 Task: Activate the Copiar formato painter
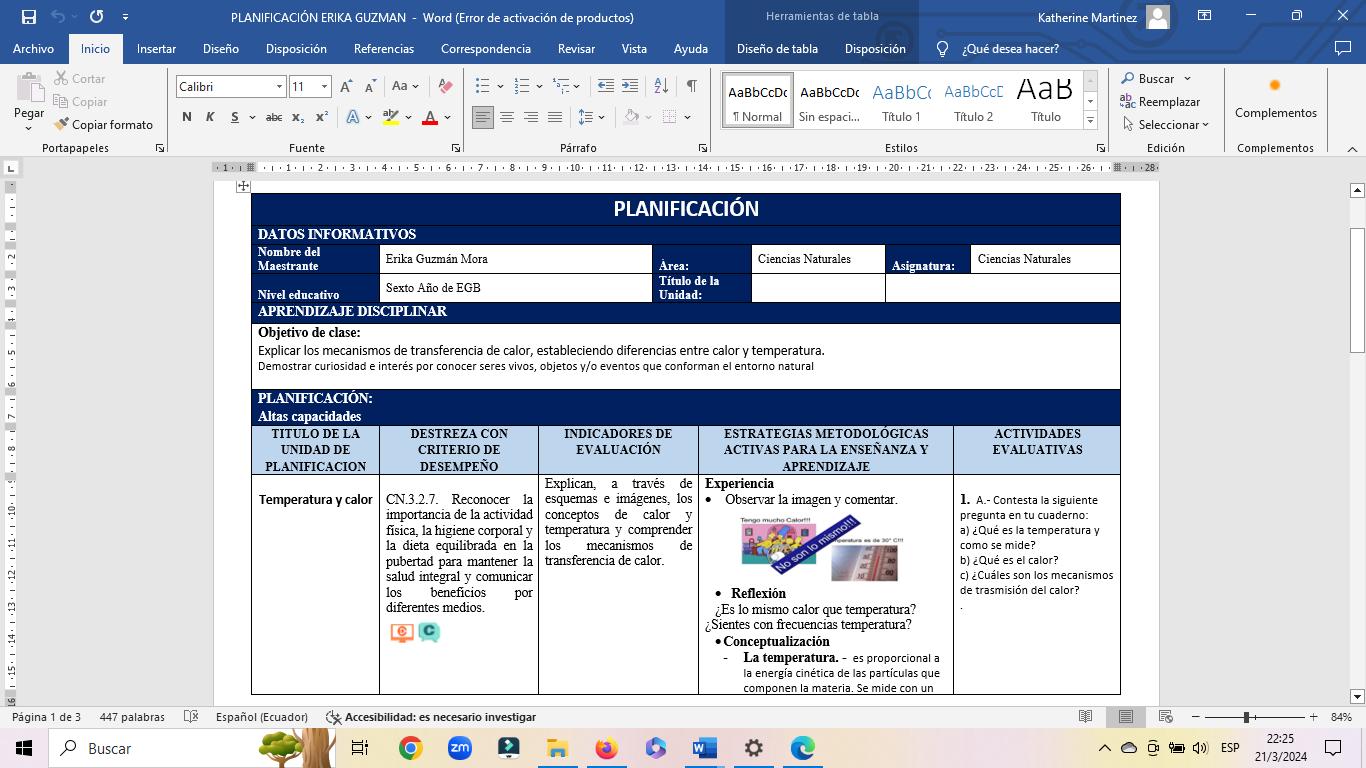coord(104,125)
